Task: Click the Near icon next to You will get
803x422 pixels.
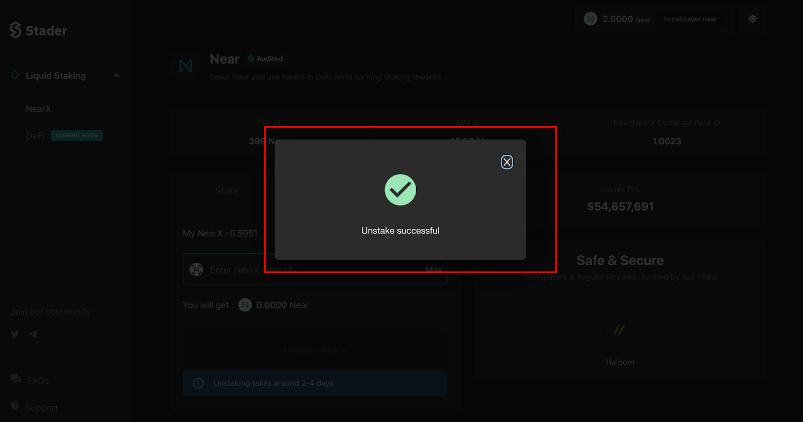Action: (245, 305)
